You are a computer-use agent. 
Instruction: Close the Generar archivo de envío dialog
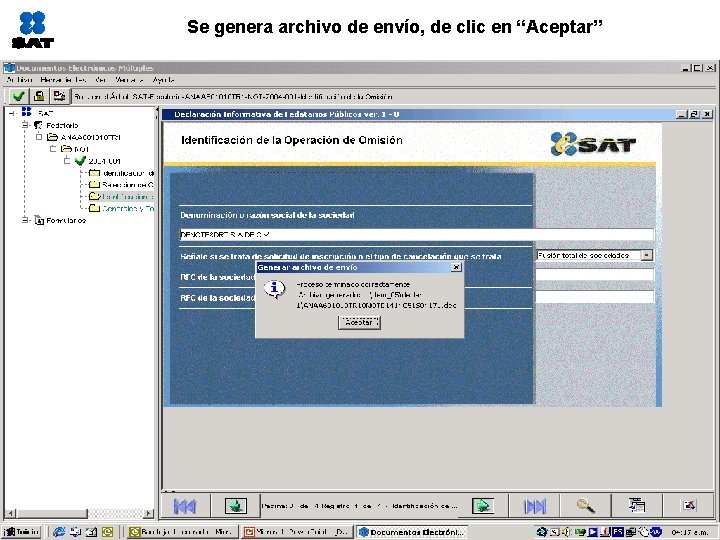click(x=456, y=267)
